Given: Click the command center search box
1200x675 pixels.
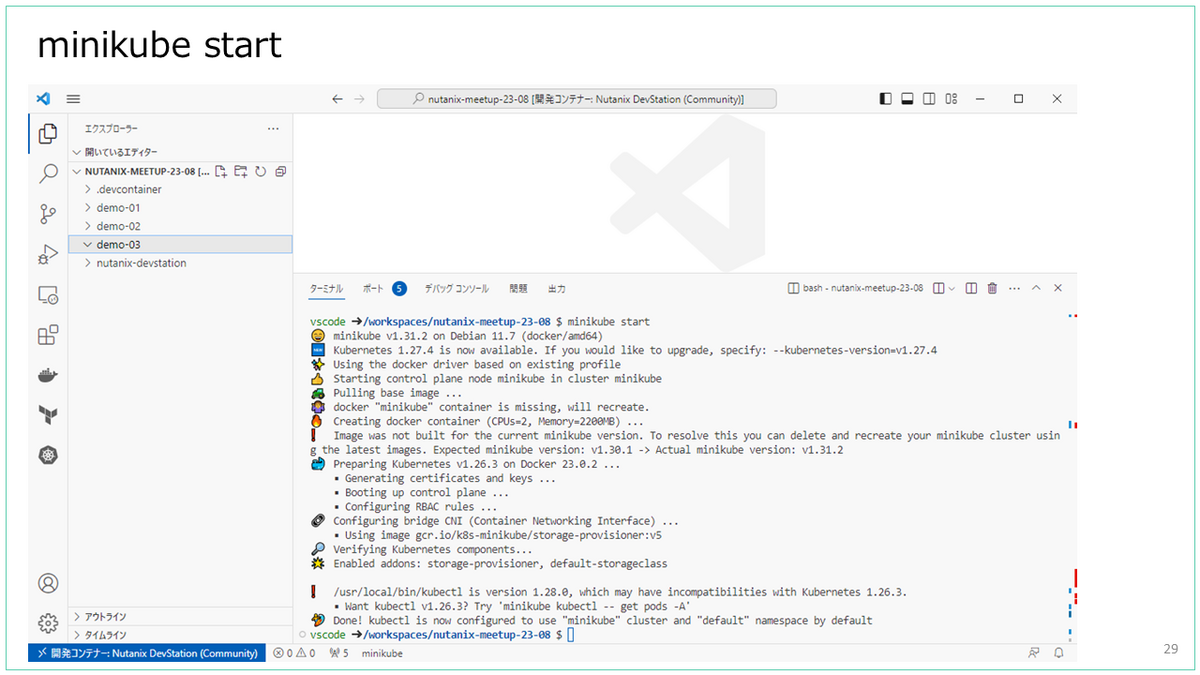Looking at the screenshot, I should (x=576, y=99).
